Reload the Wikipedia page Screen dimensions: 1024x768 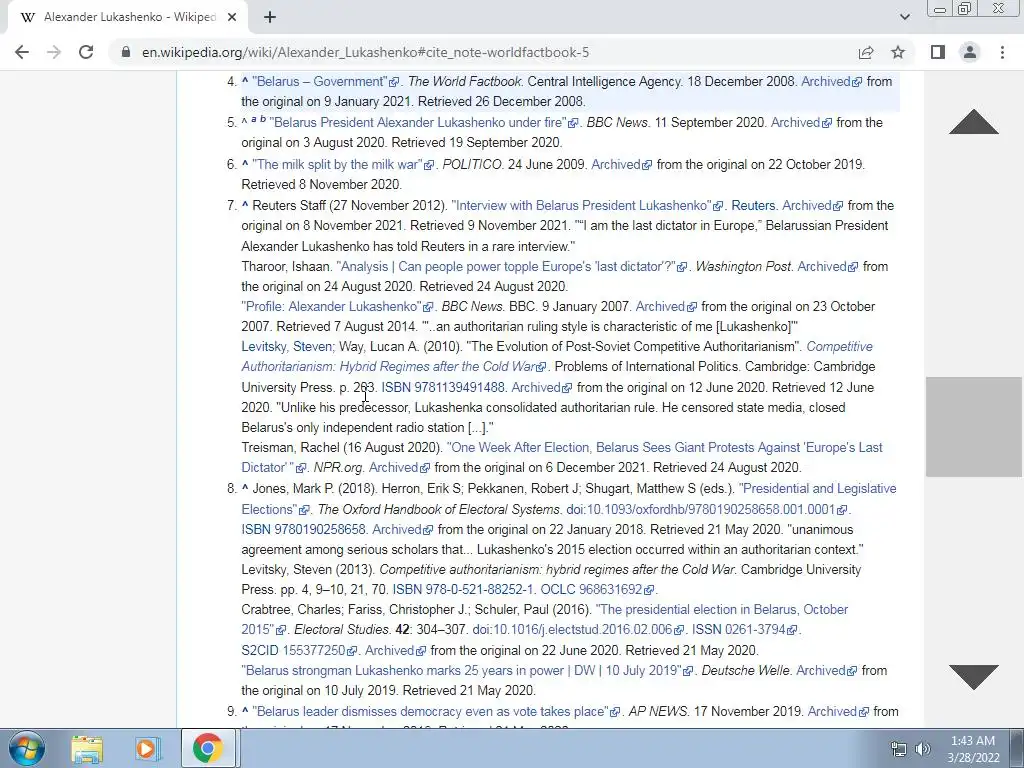click(x=86, y=52)
